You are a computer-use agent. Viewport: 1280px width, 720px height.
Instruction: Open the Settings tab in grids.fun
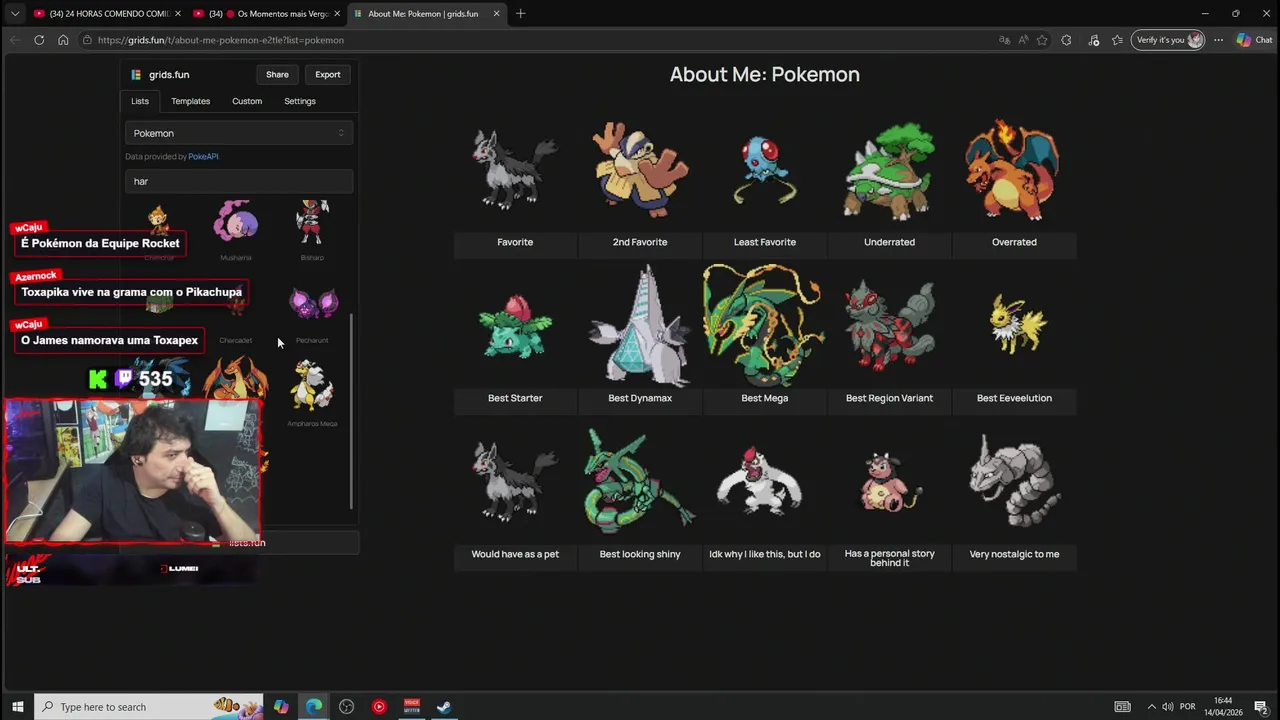pyautogui.click(x=300, y=101)
